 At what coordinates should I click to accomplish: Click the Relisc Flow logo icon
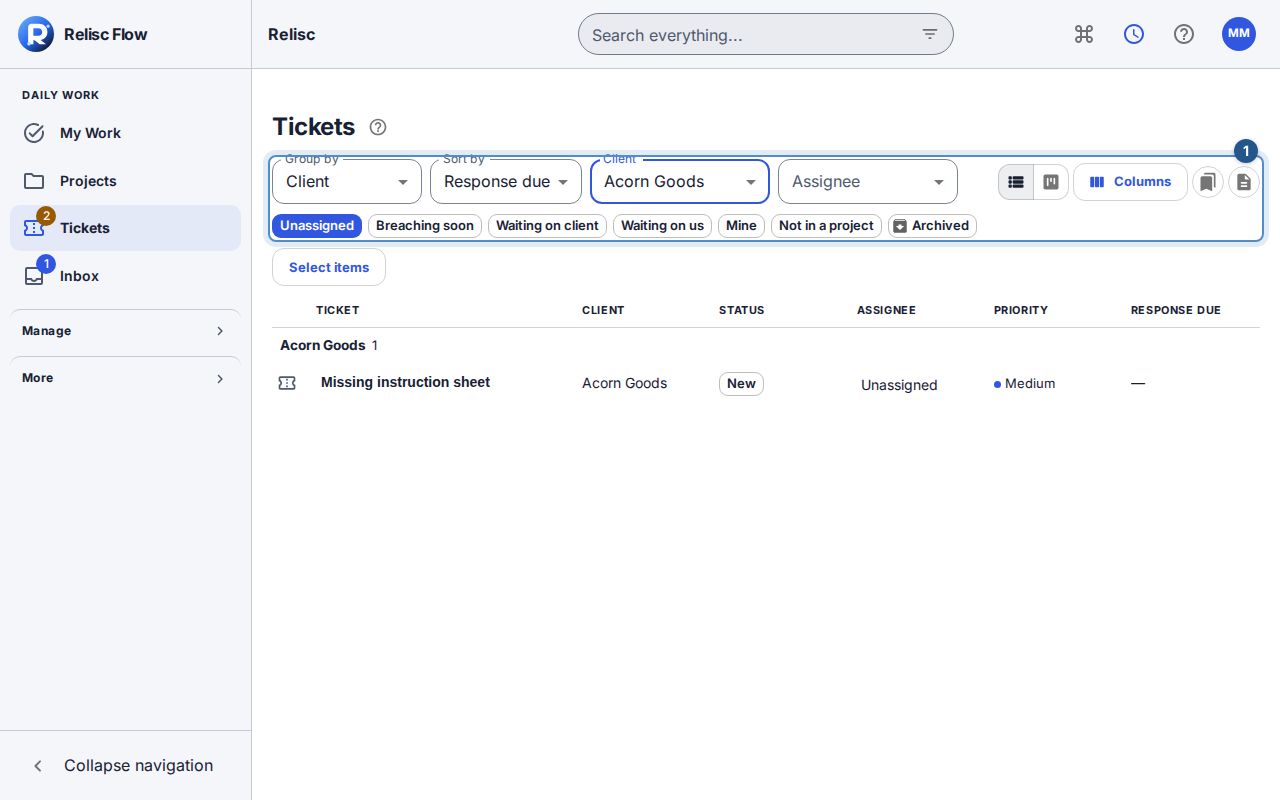pos(35,34)
